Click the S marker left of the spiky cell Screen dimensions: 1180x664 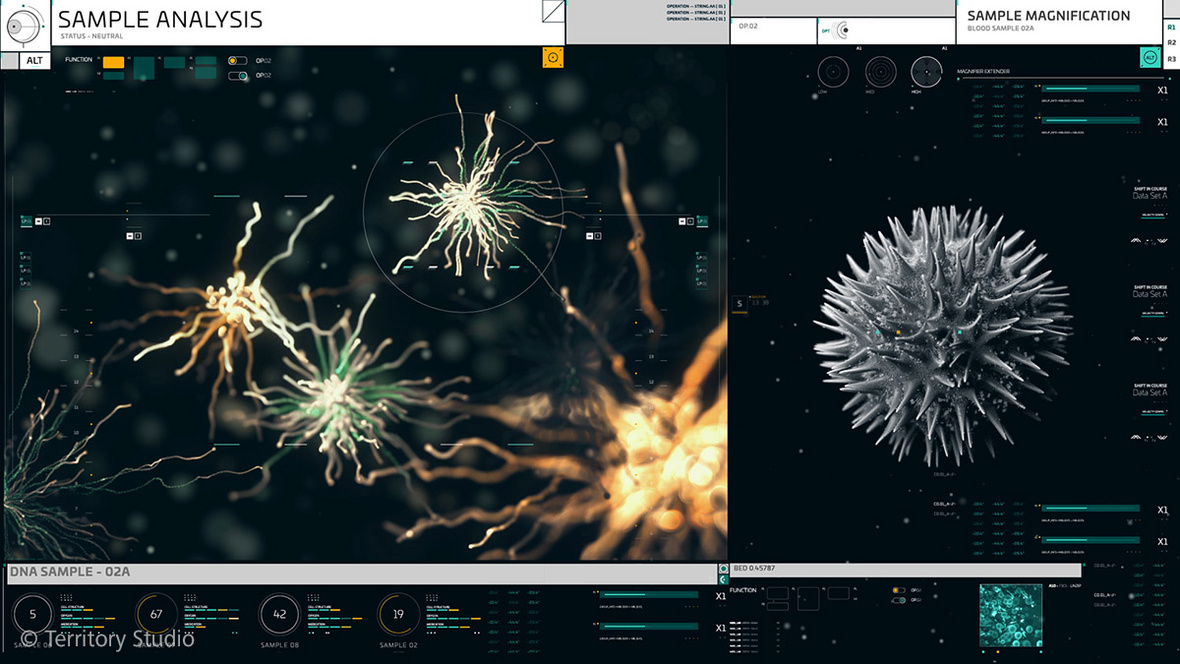739,304
